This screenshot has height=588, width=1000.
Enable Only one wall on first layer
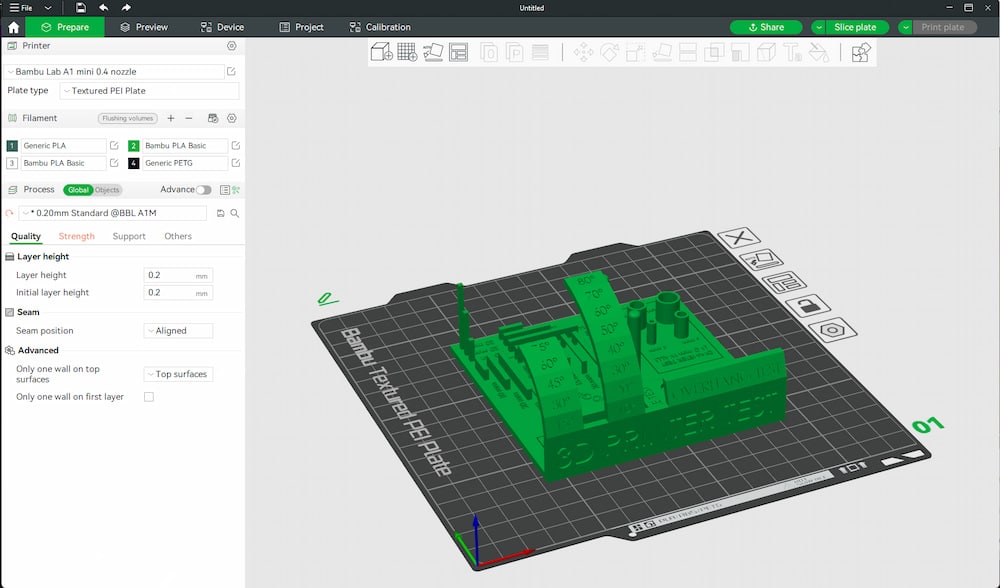point(149,397)
